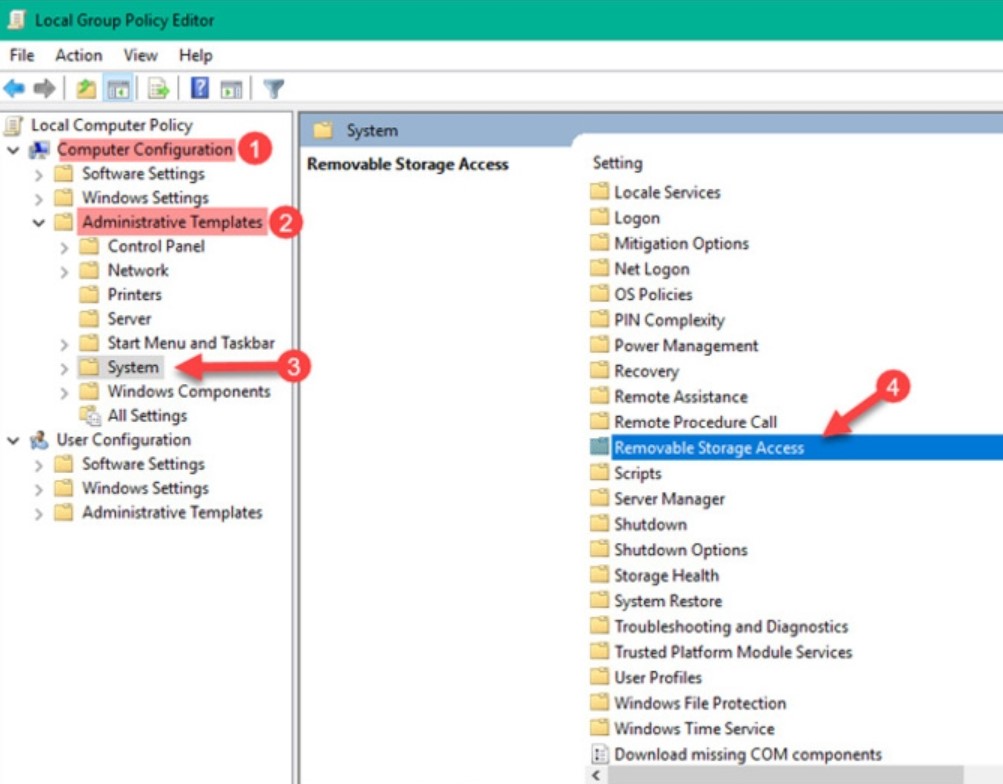The height and width of the screenshot is (784, 1003).
Task: Click the Back navigation arrow
Action: tap(12, 86)
